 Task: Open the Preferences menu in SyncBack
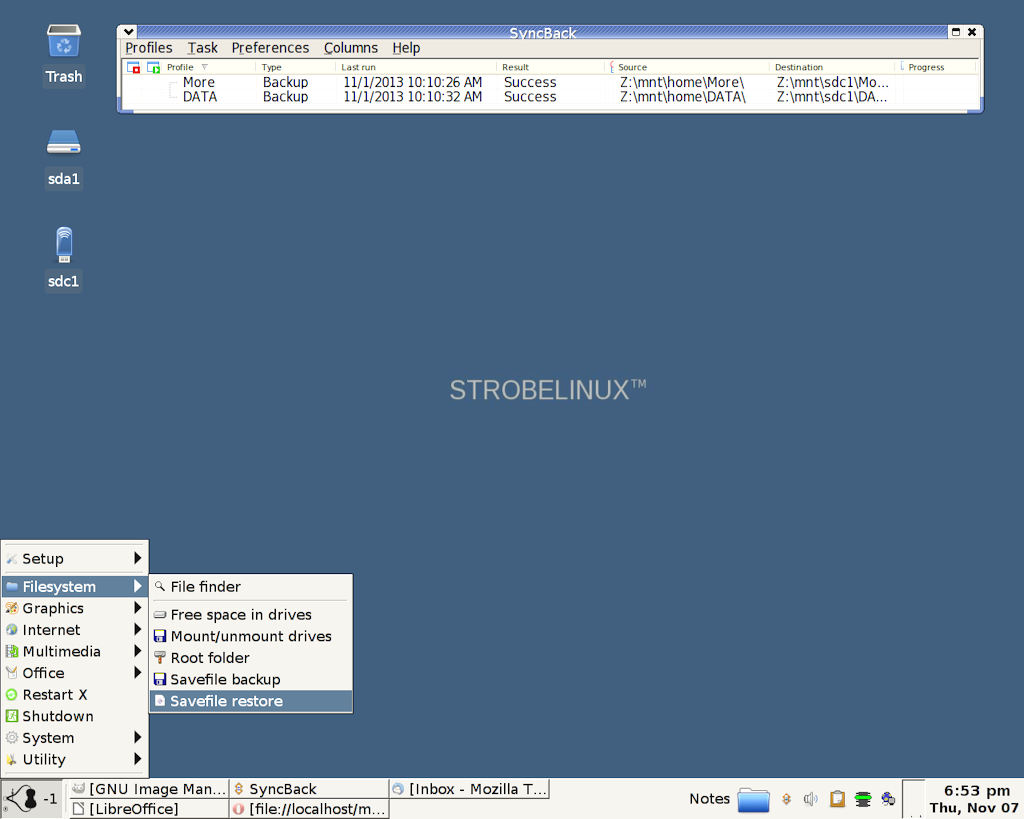(270, 48)
